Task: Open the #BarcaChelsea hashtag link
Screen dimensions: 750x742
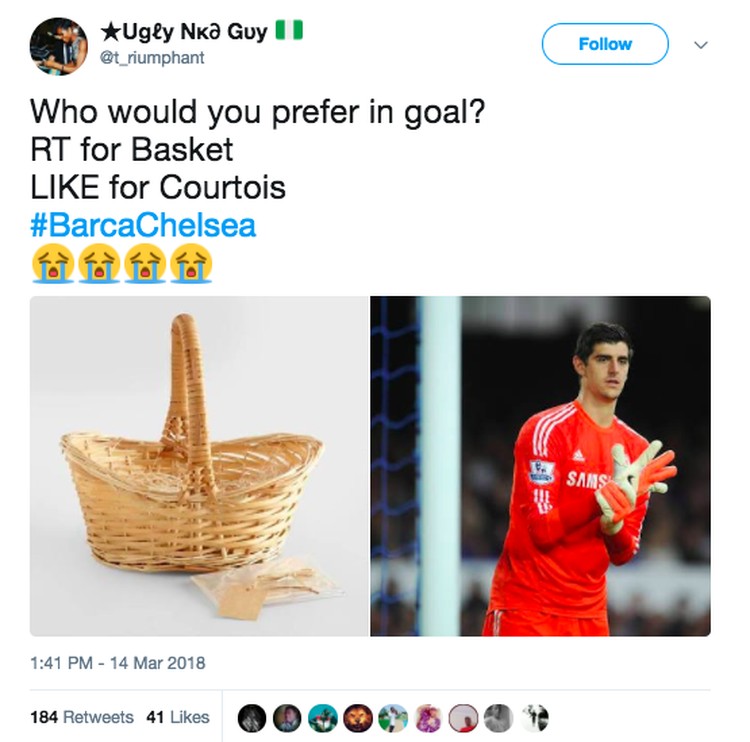Action: click(143, 225)
